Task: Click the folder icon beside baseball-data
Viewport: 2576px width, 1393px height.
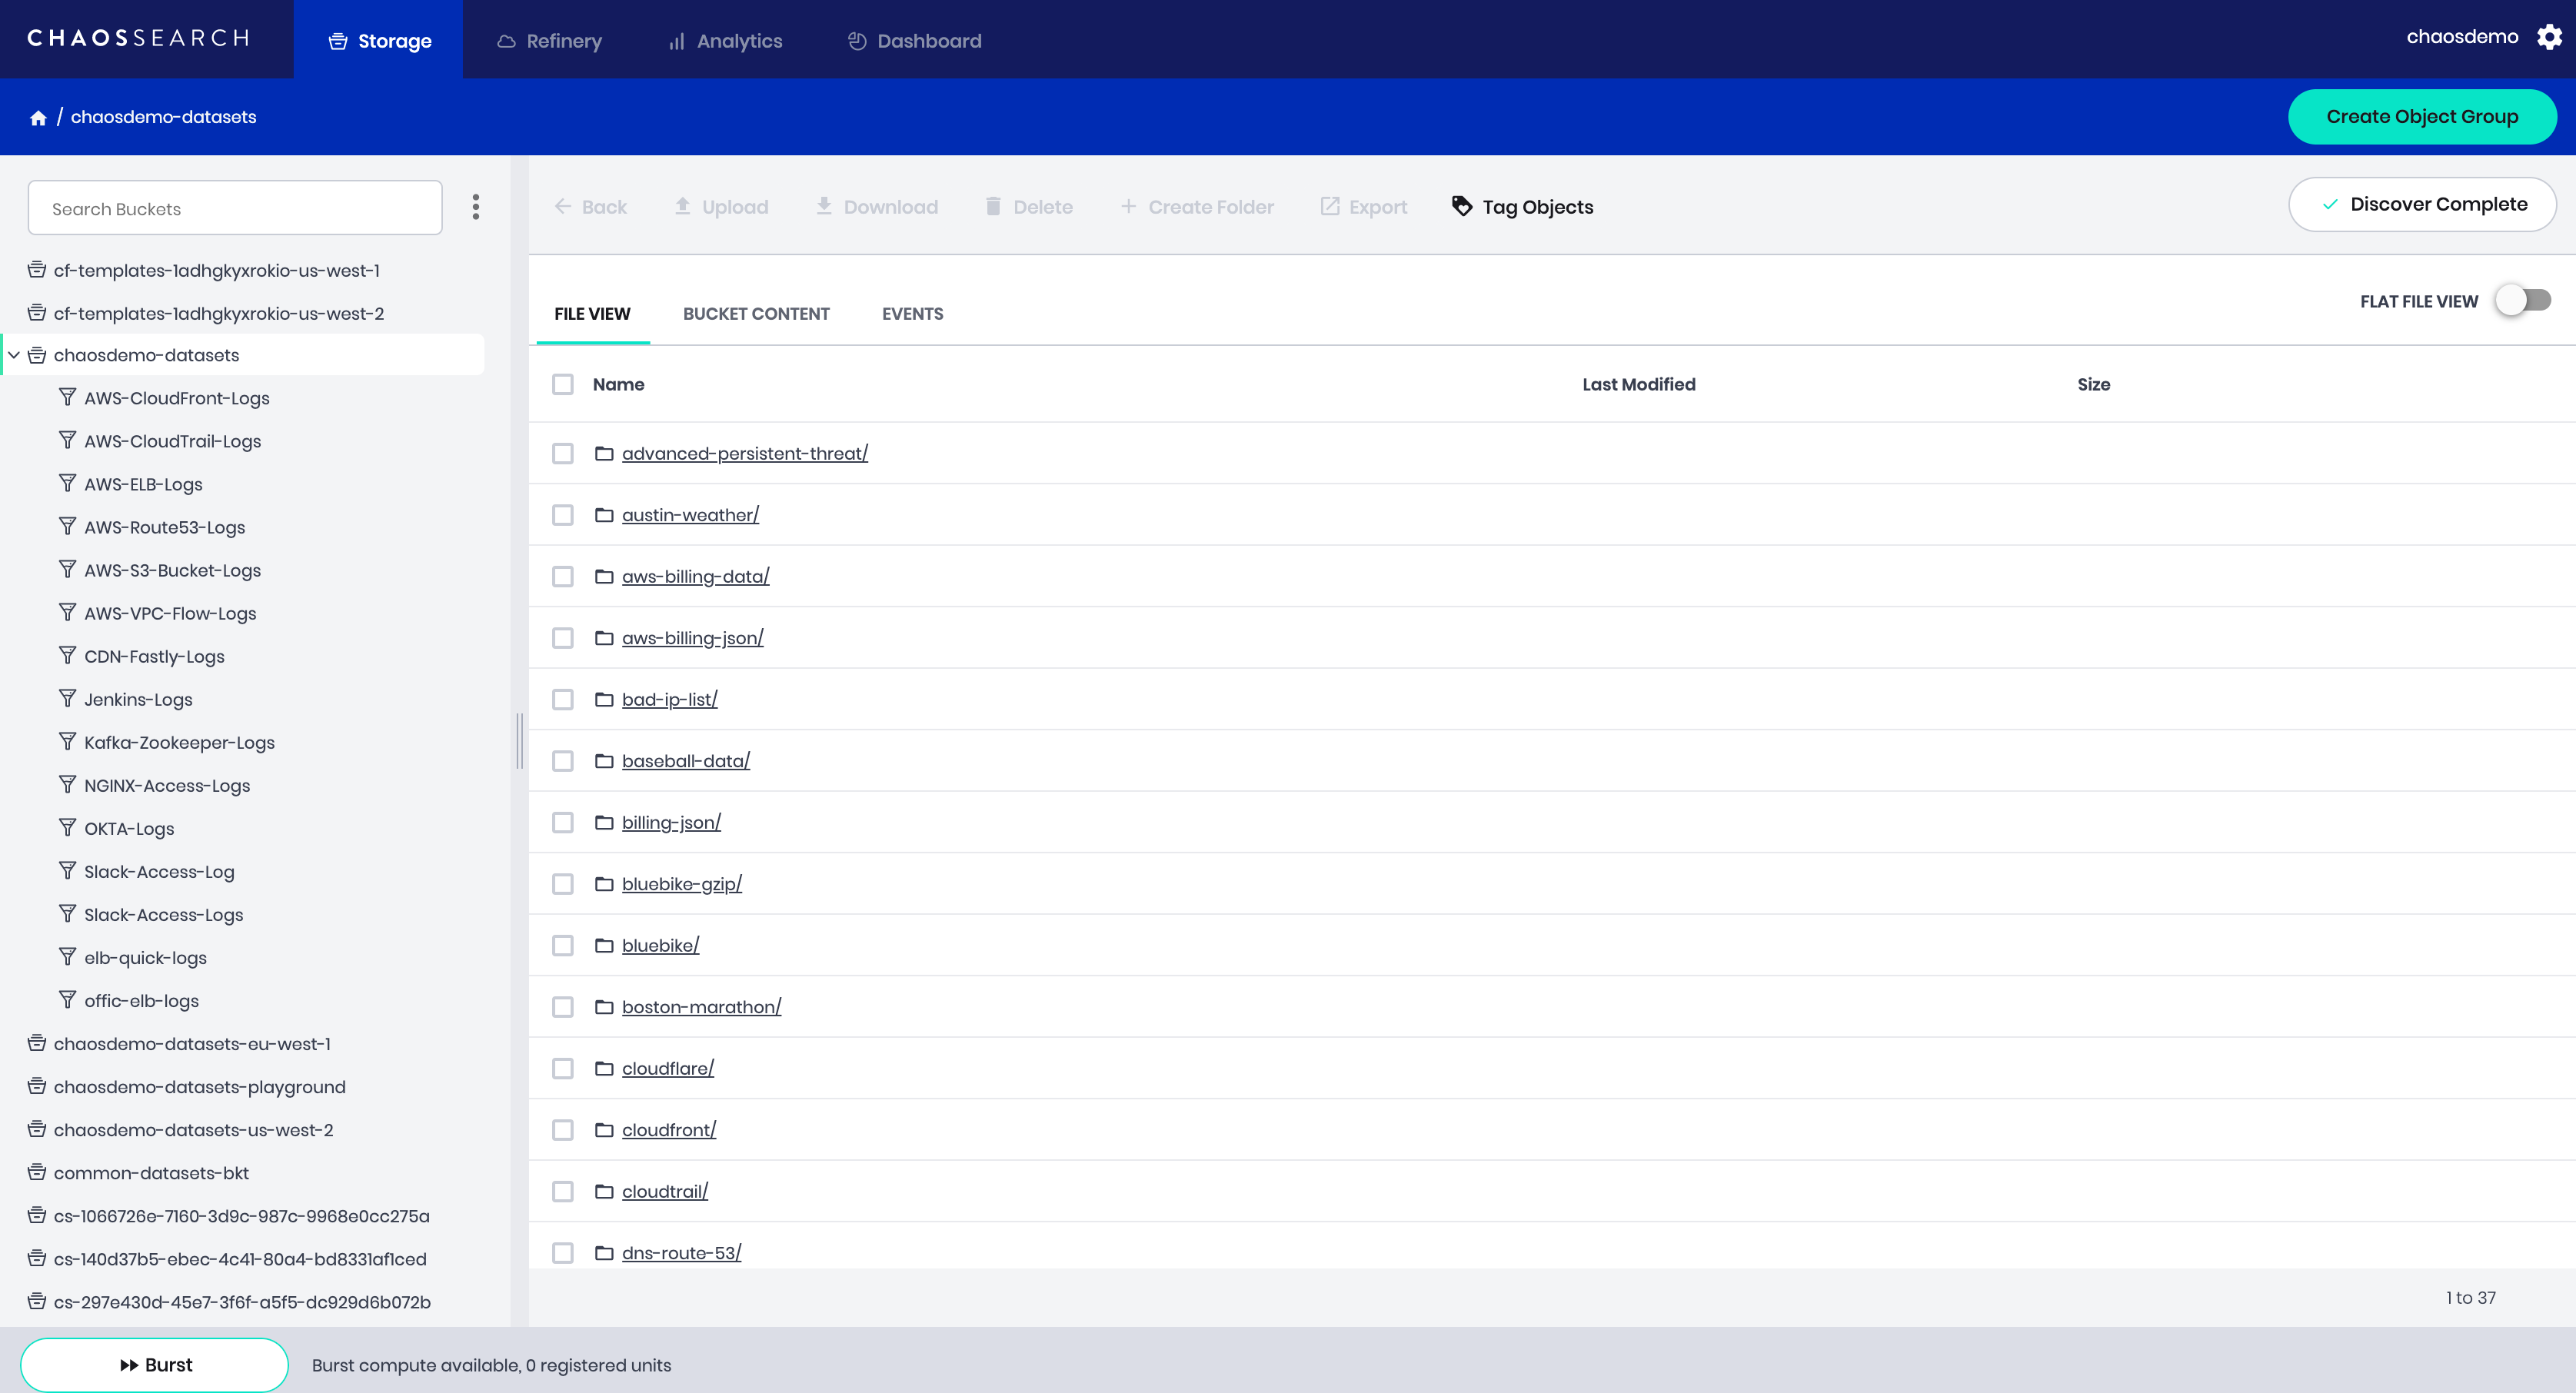Action: click(x=604, y=761)
